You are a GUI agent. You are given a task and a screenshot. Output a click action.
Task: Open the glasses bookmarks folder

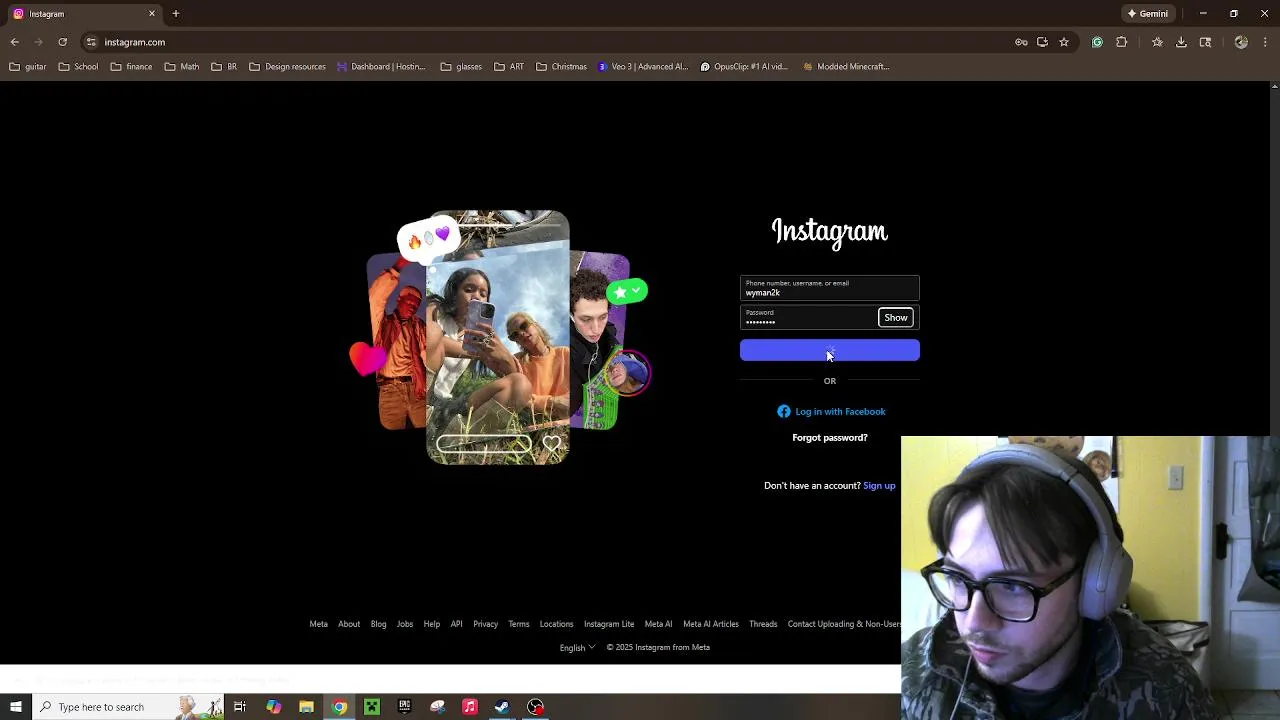pyautogui.click(x=461, y=67)
